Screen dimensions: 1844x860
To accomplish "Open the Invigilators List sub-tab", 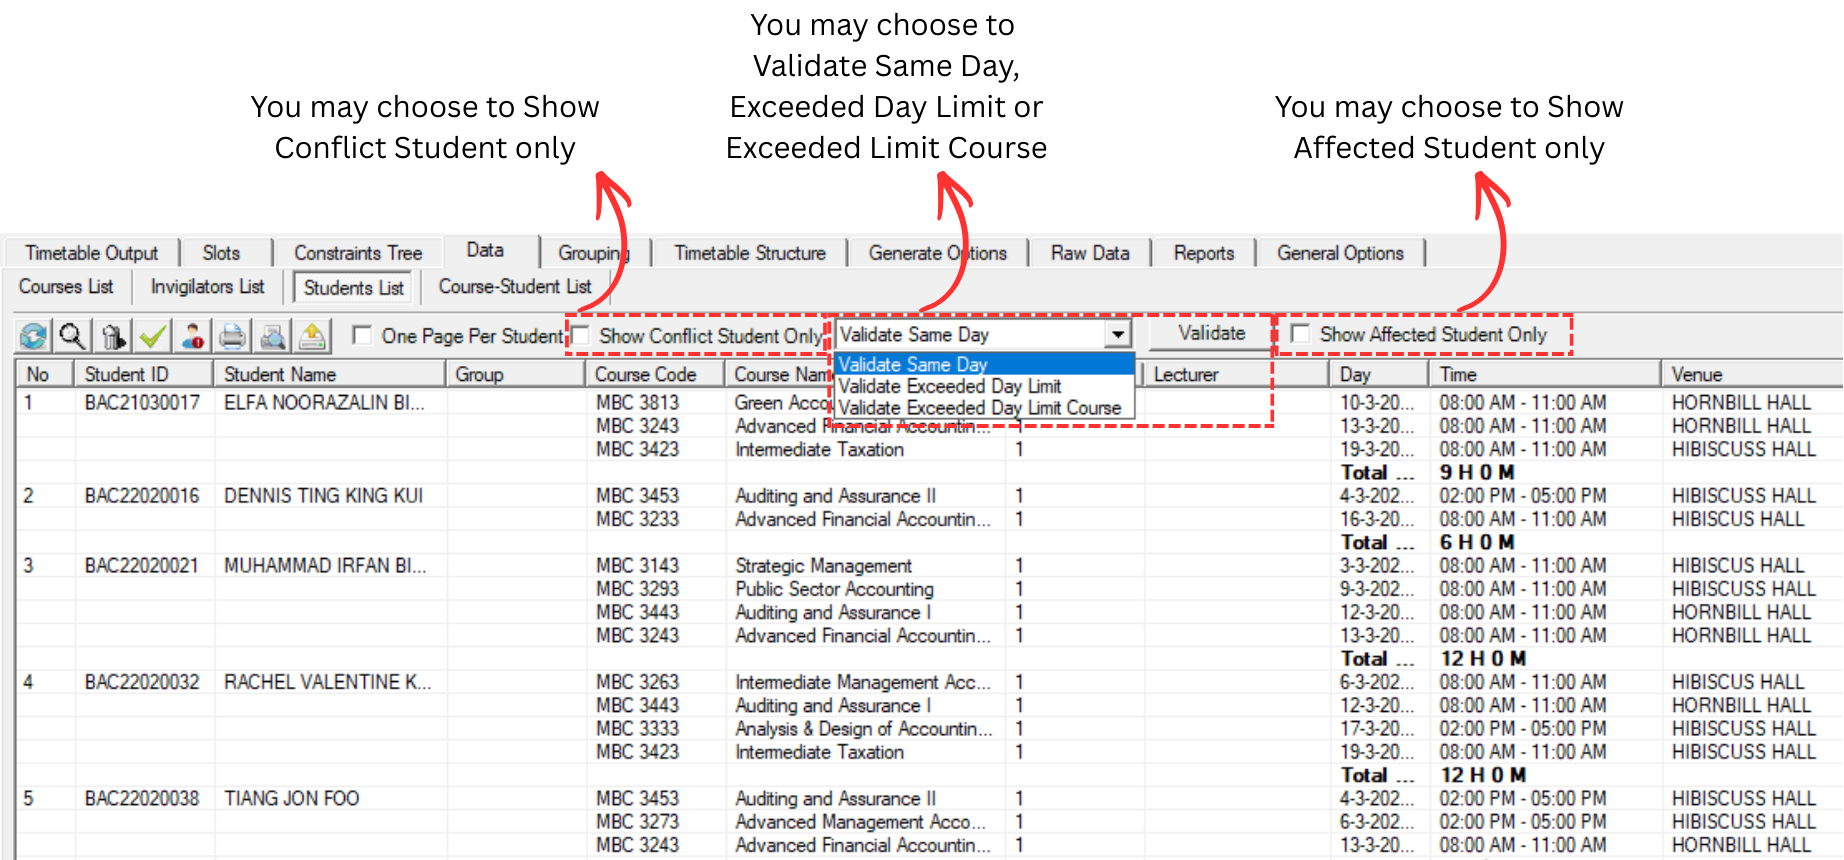I will pos(207,286).
